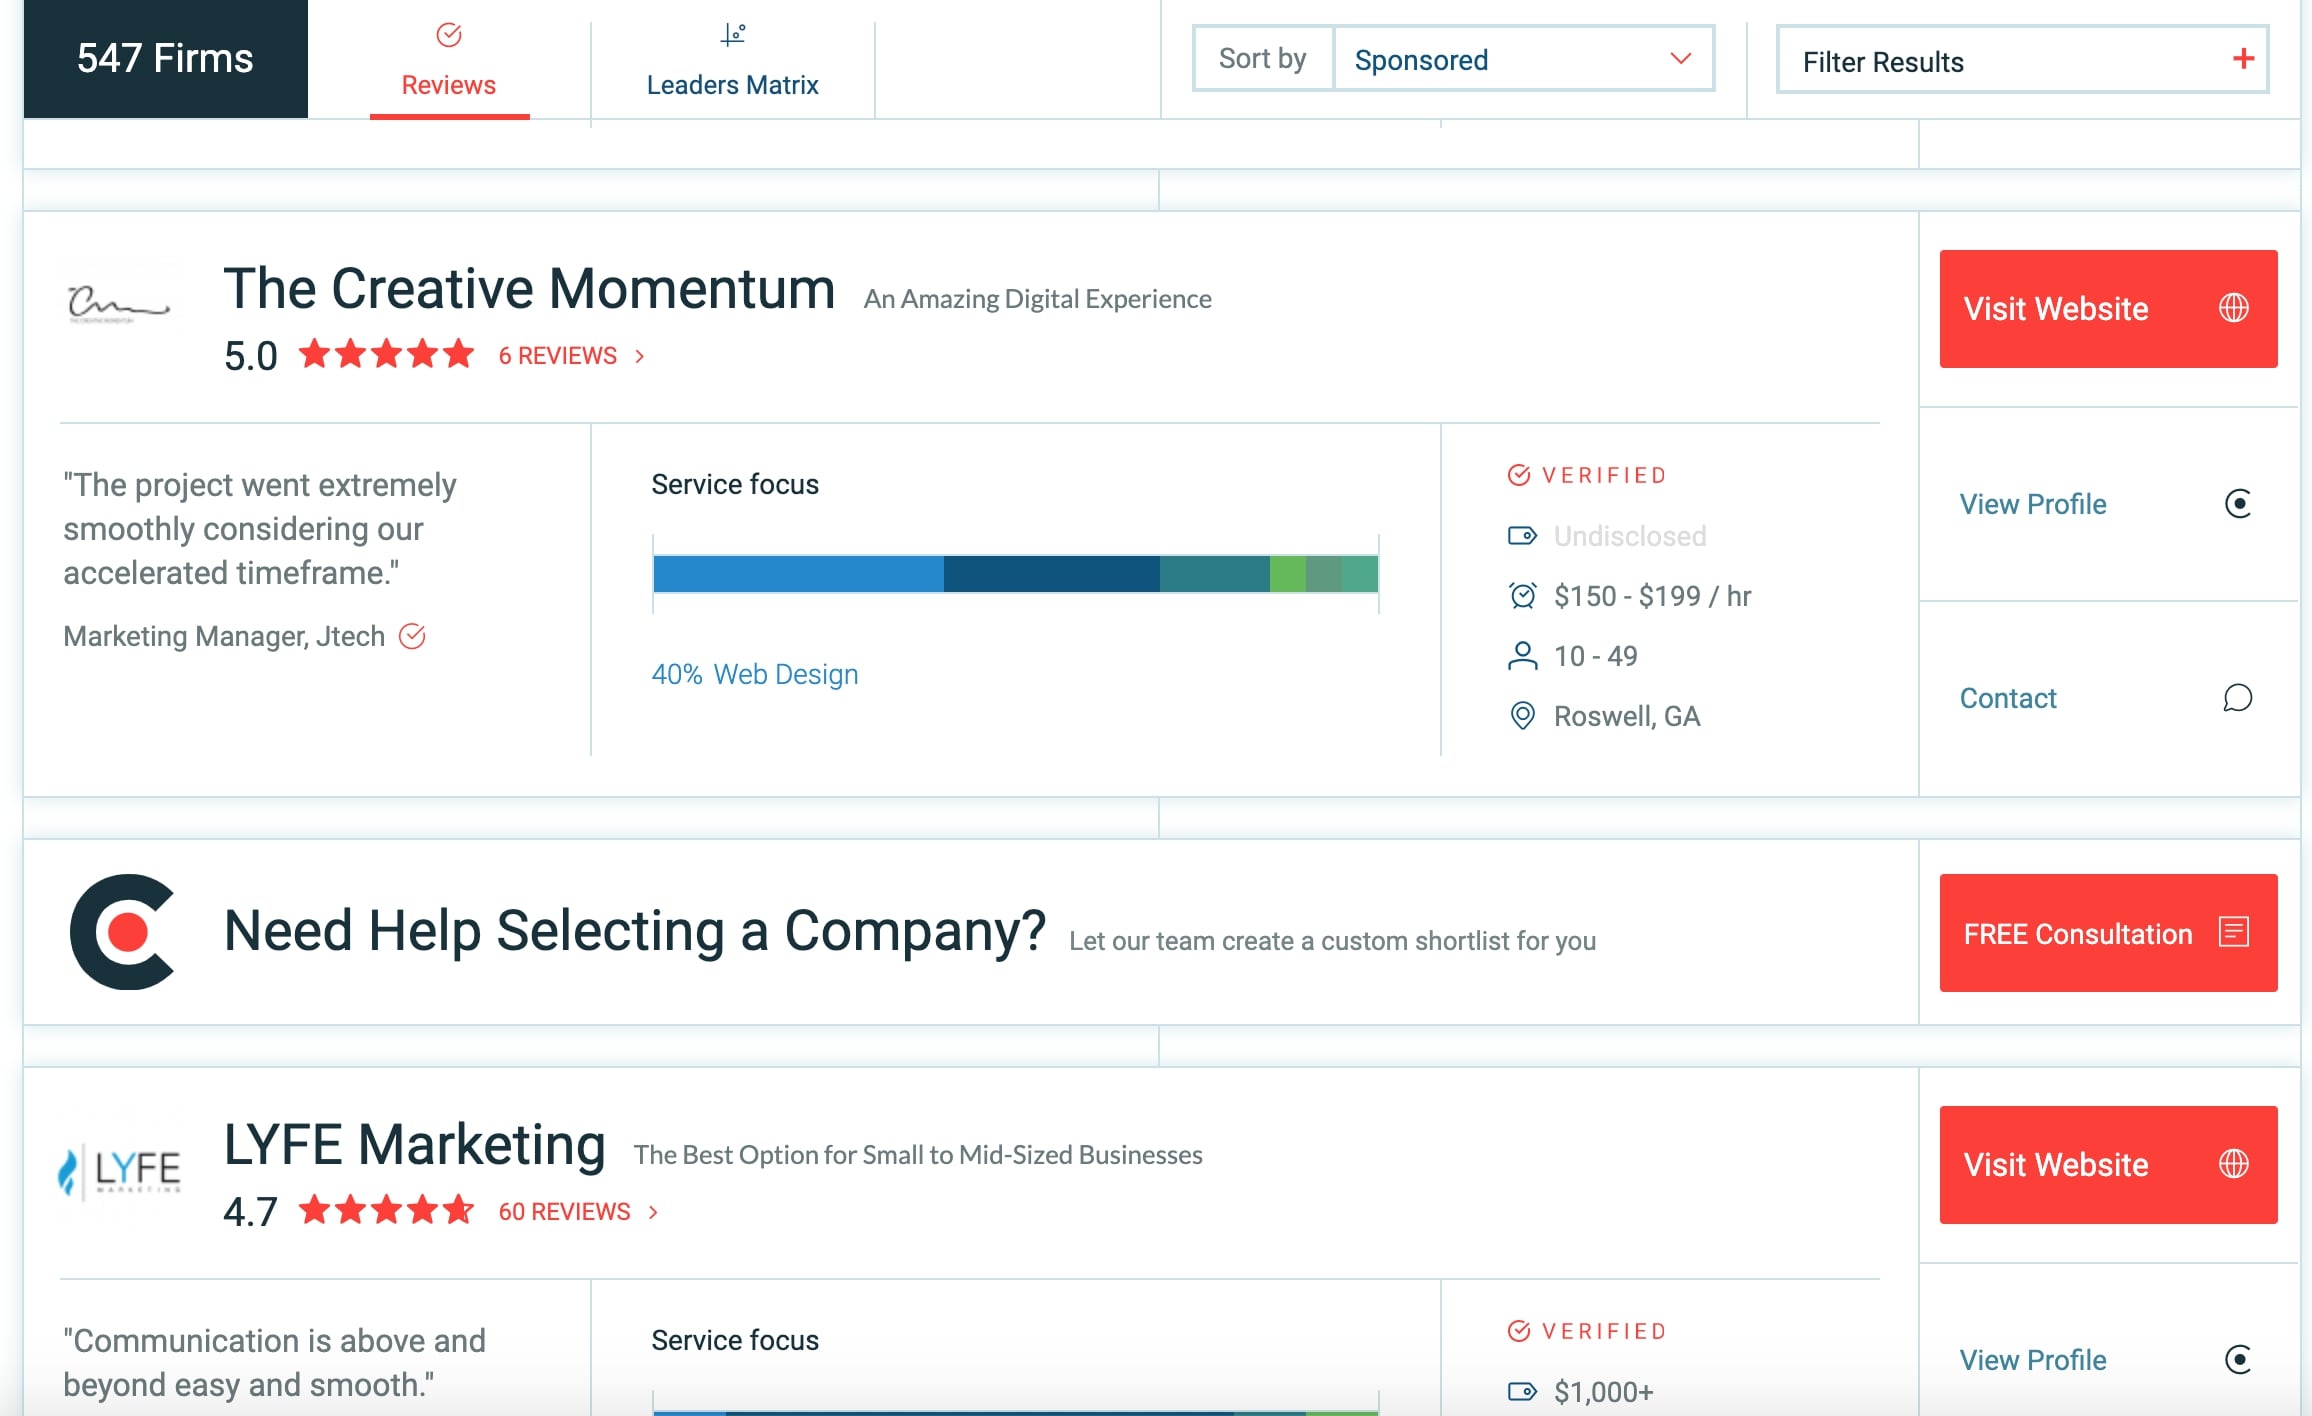
Task: Click the location pin icon beside Roswell, GA
Action: pos(1522,716)
